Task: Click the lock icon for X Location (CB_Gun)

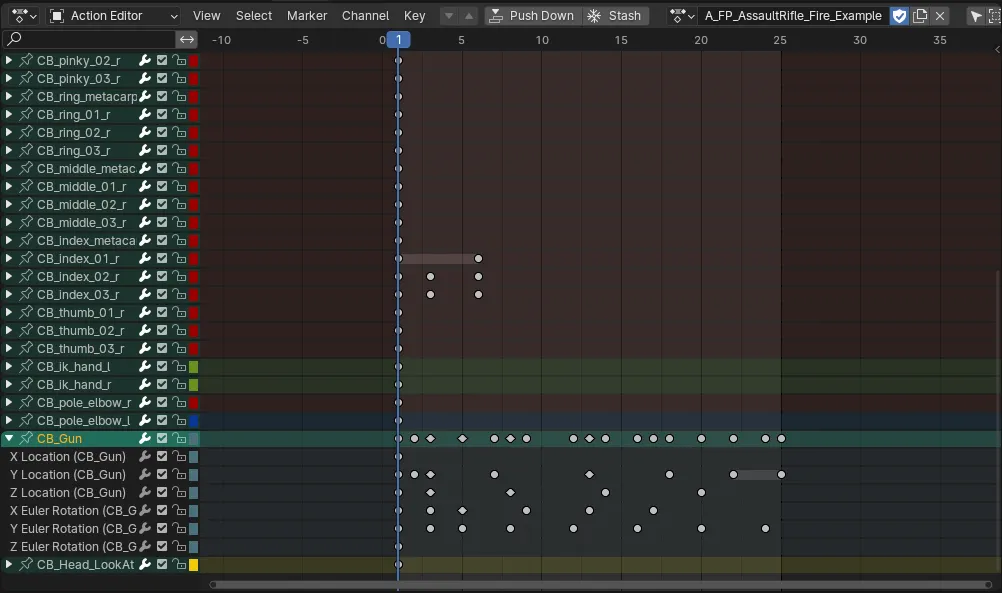Action: pos(179,457)
